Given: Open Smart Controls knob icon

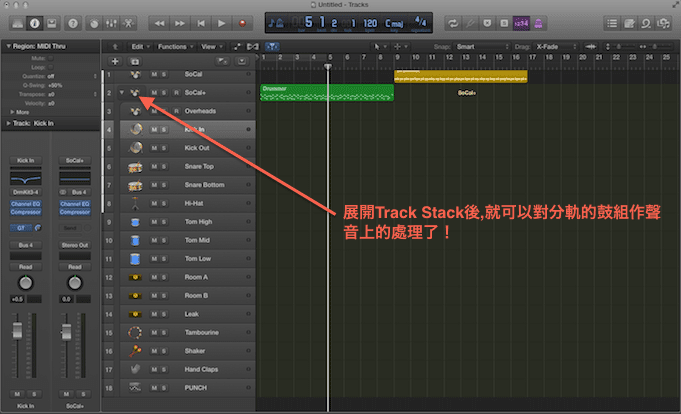Looking at the screenshot, I should point(94,23).
